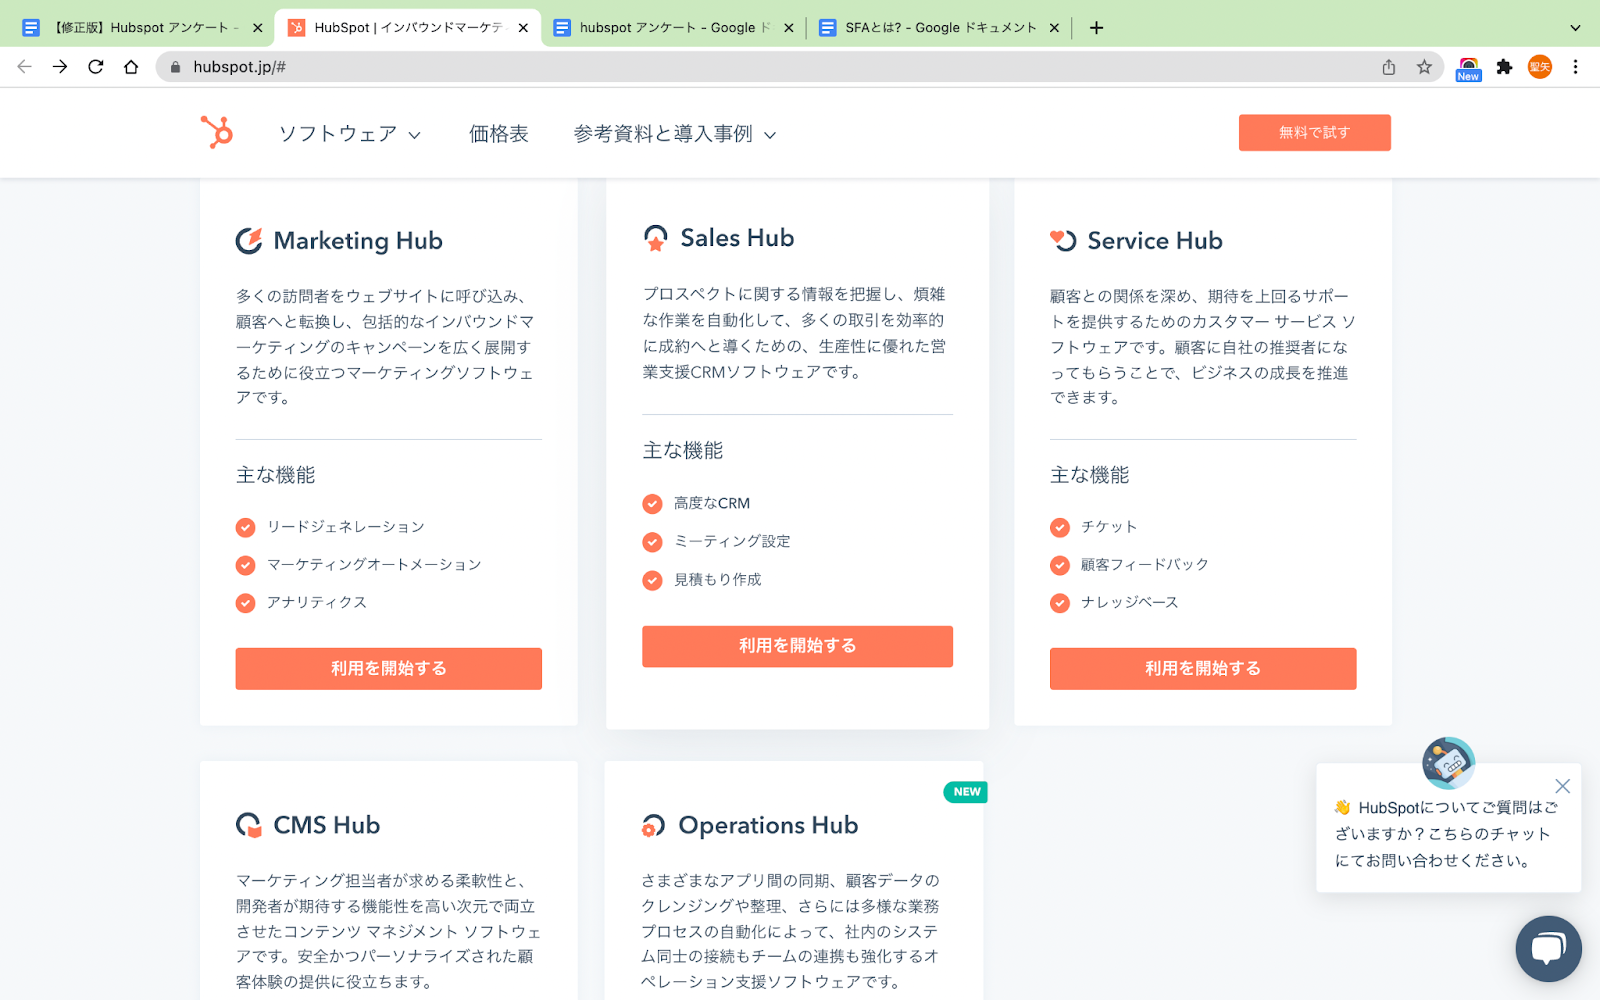Click the checkmark beside ミーティング設定
The width and height of the screenshot is (1600, 1000).
coord(652,542)
